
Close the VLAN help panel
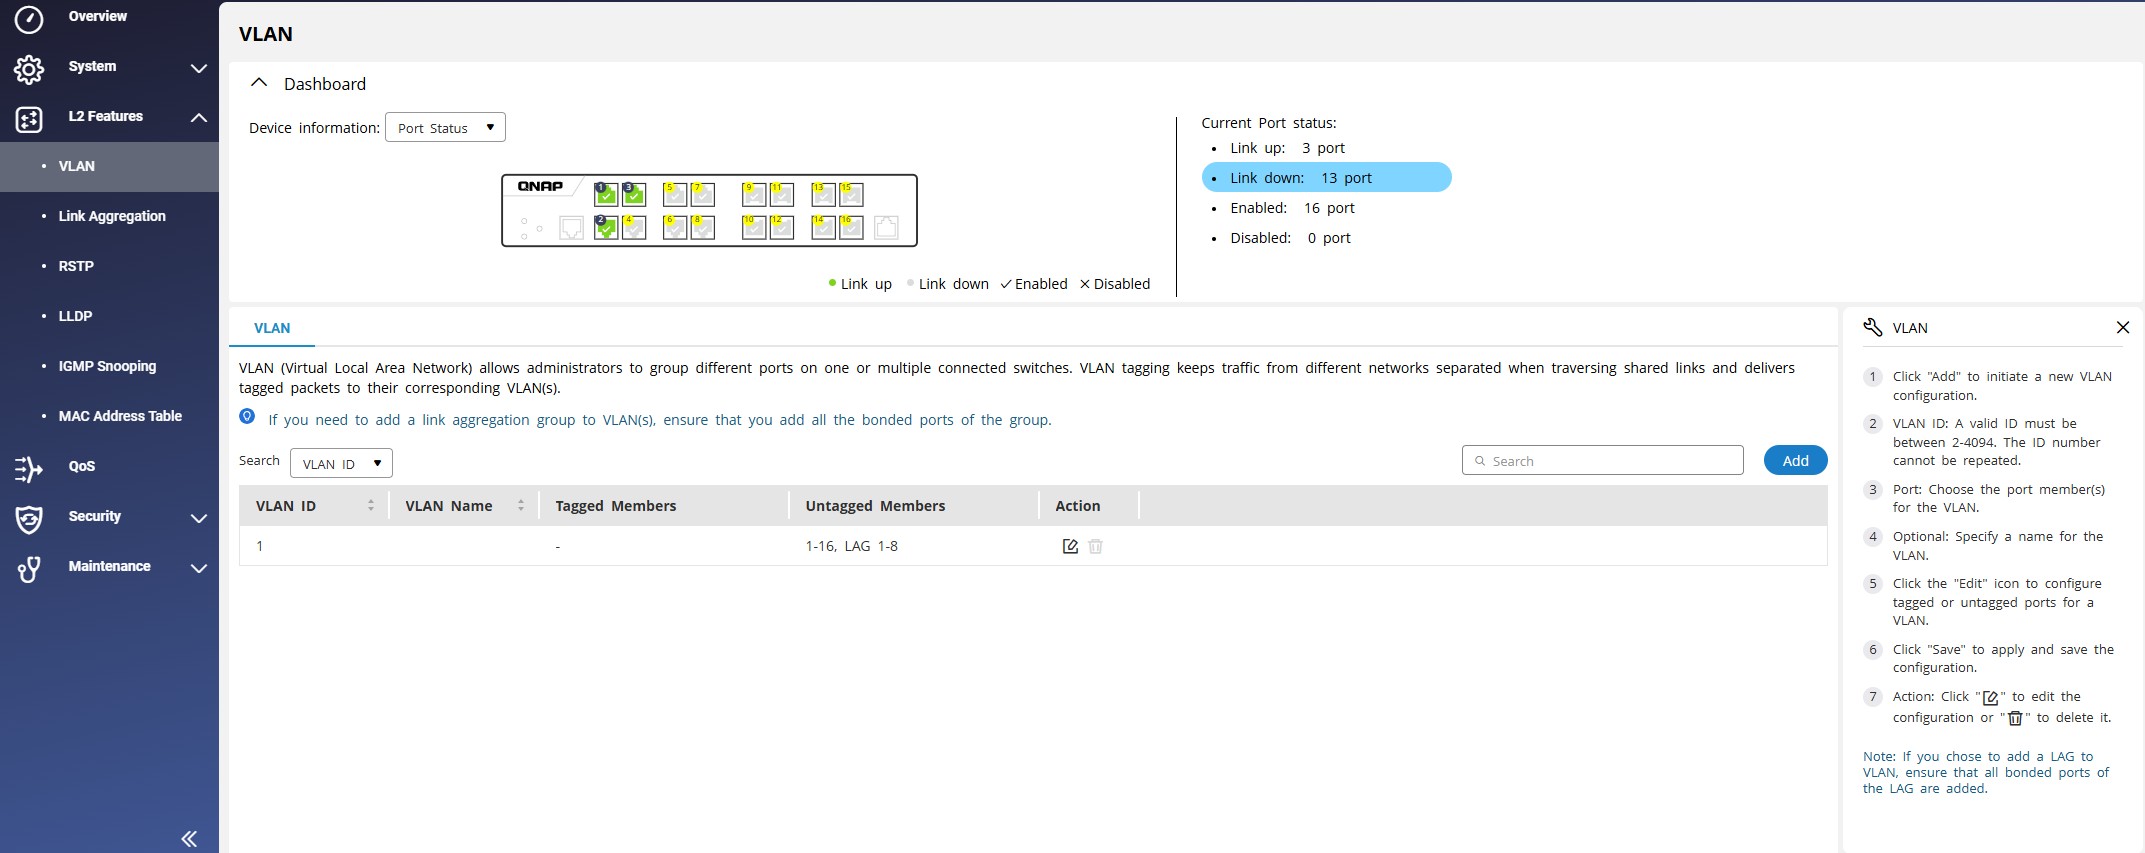point(2123,327)
